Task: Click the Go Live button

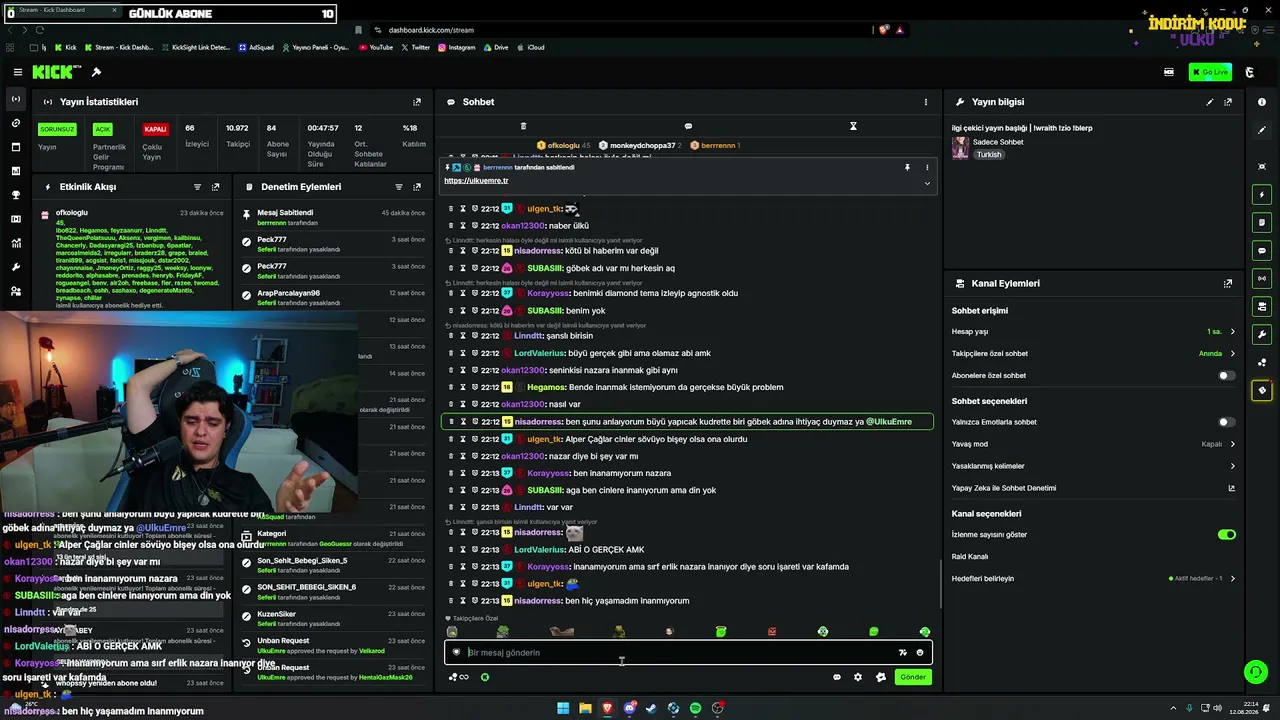Action: (1210, 72)
